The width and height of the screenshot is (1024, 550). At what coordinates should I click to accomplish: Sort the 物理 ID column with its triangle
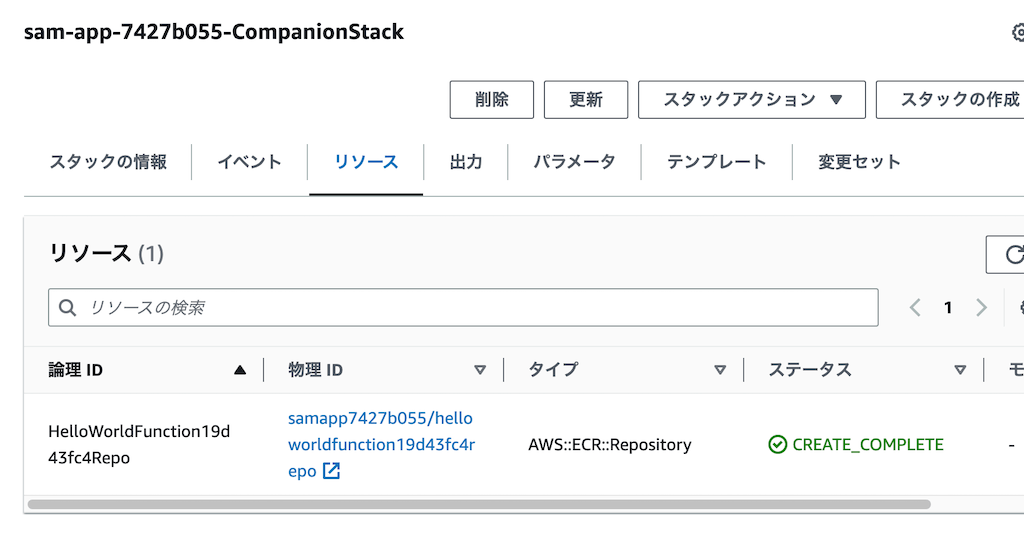(x=480, y=370)
